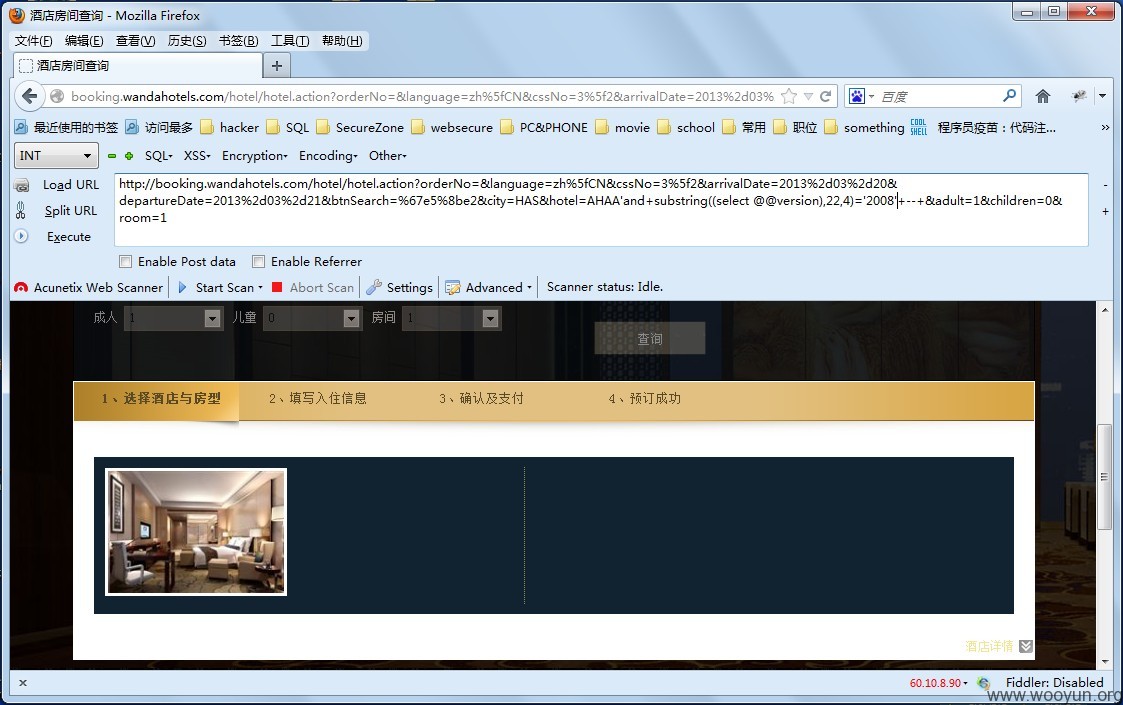Show more bookmarks with chevron
This screenshot has width=1123, height=705.
1105,128
